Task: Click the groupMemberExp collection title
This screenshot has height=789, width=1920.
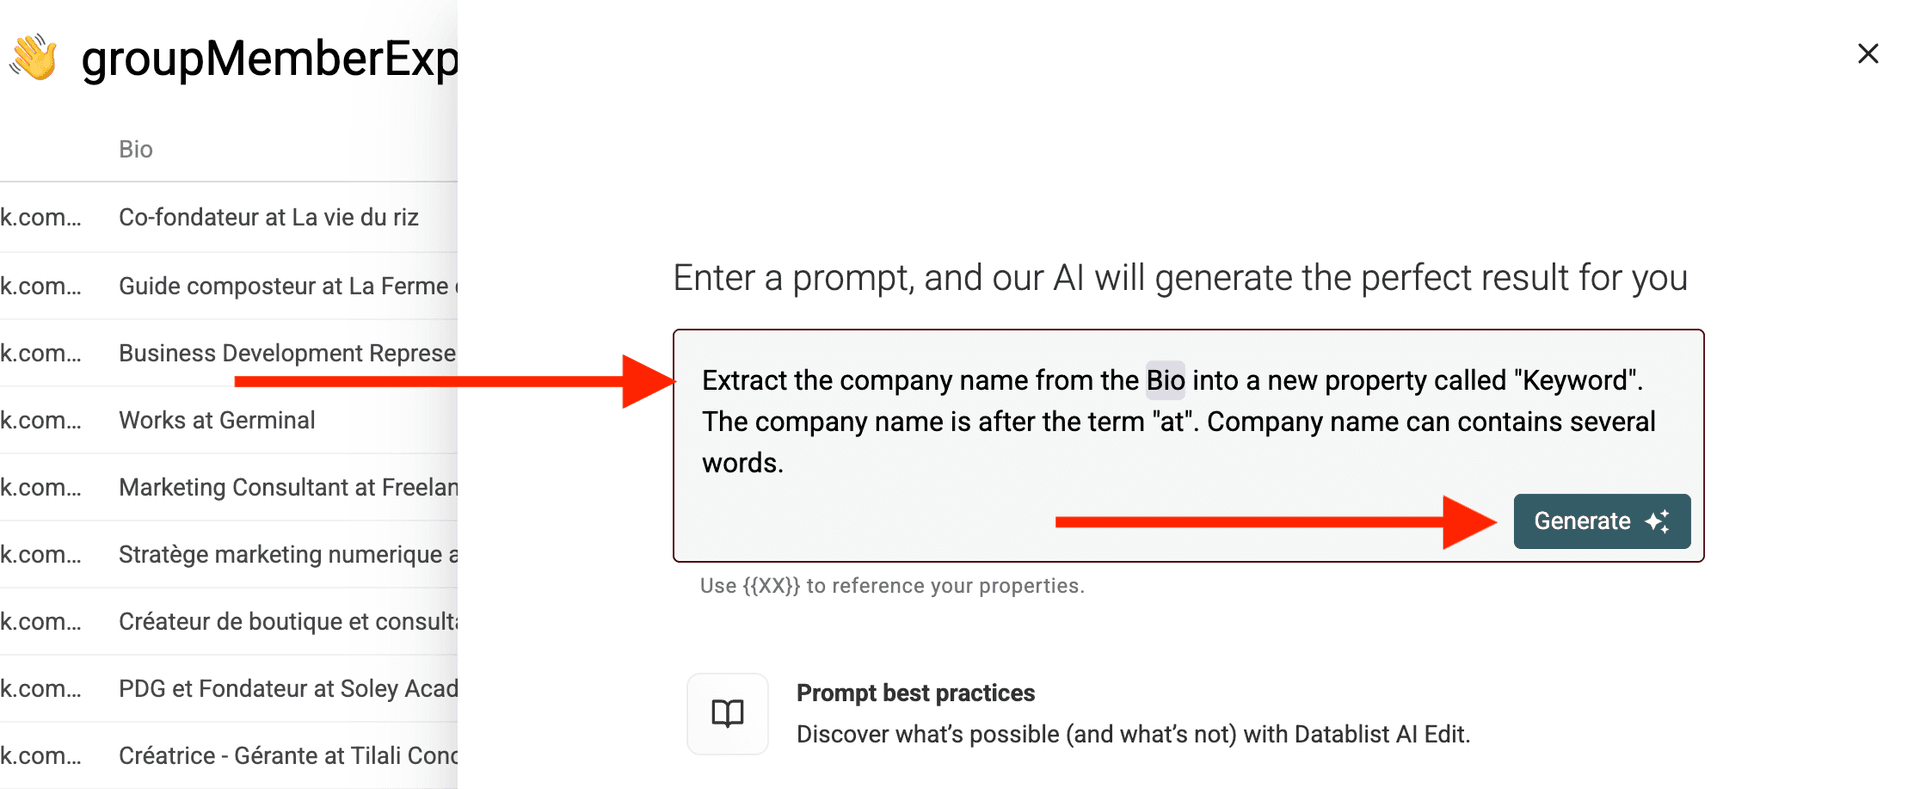Action: click(x=269, y=58)
